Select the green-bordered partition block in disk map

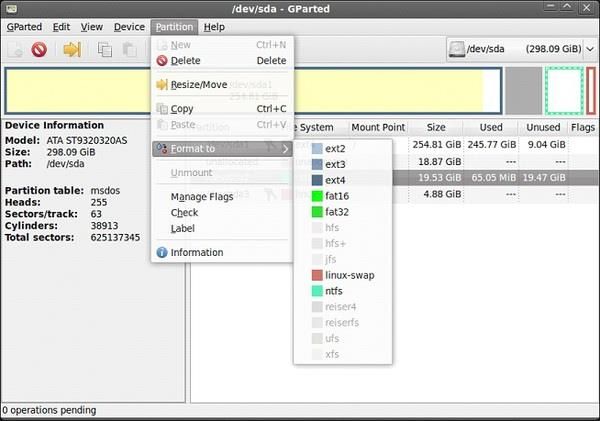[x=564, y=91]
